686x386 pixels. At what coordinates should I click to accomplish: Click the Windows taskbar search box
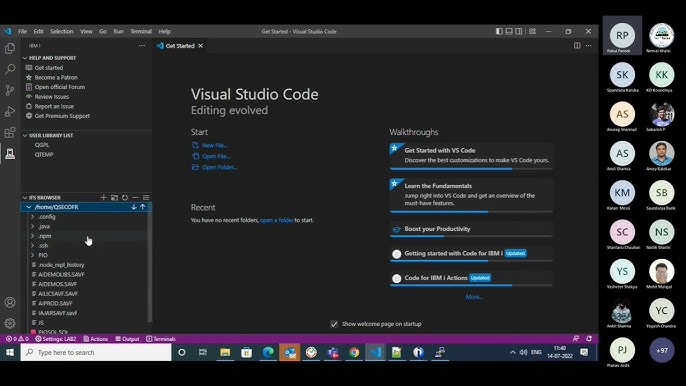click(x=96, y=352)
